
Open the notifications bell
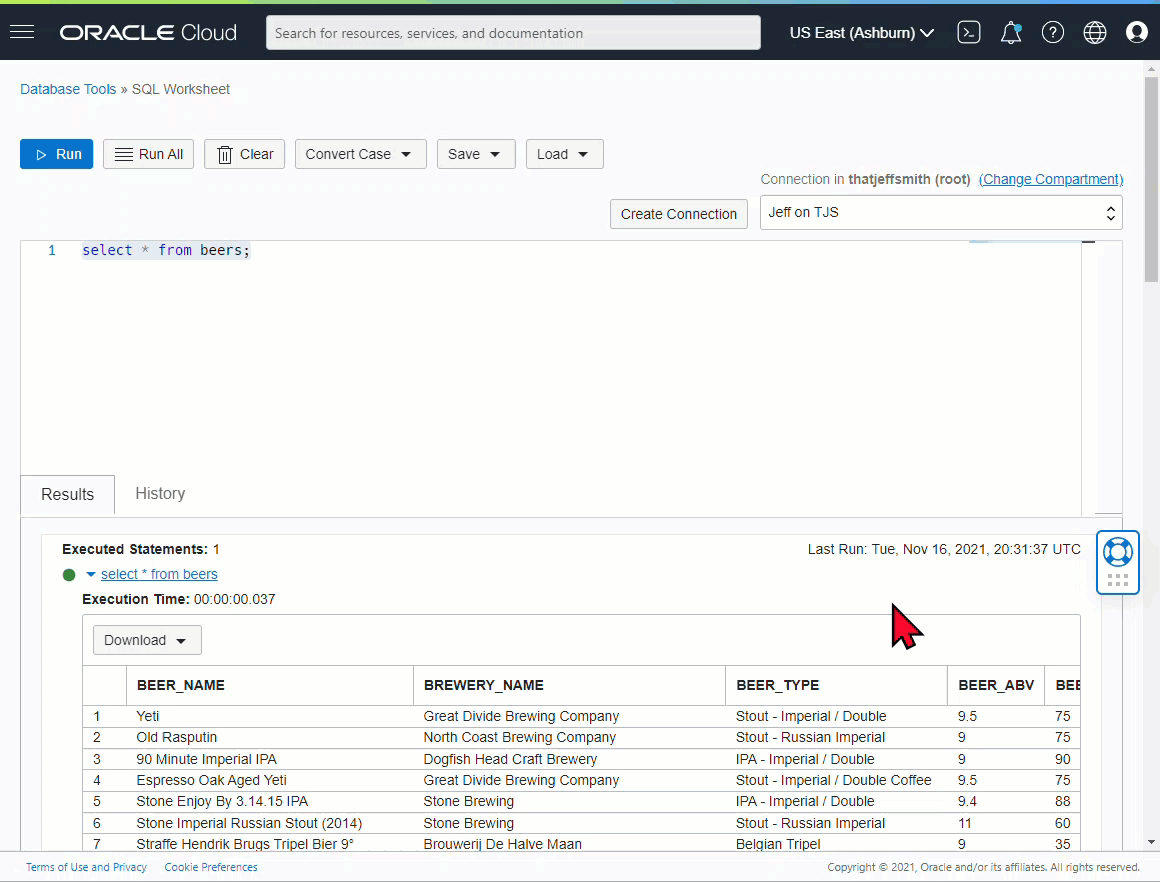[x=1011, y=33]
